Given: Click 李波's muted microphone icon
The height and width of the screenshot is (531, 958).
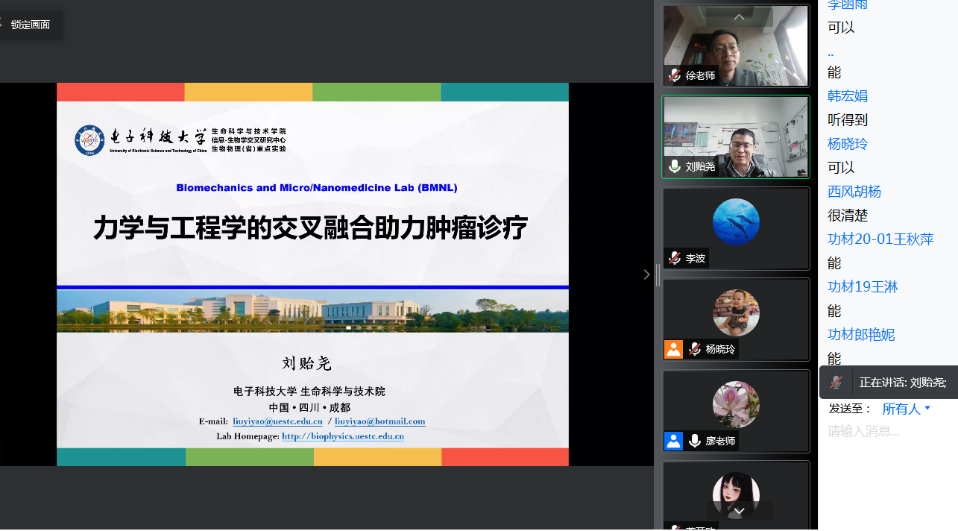Looking at the screenshot, I should (675, 258).
